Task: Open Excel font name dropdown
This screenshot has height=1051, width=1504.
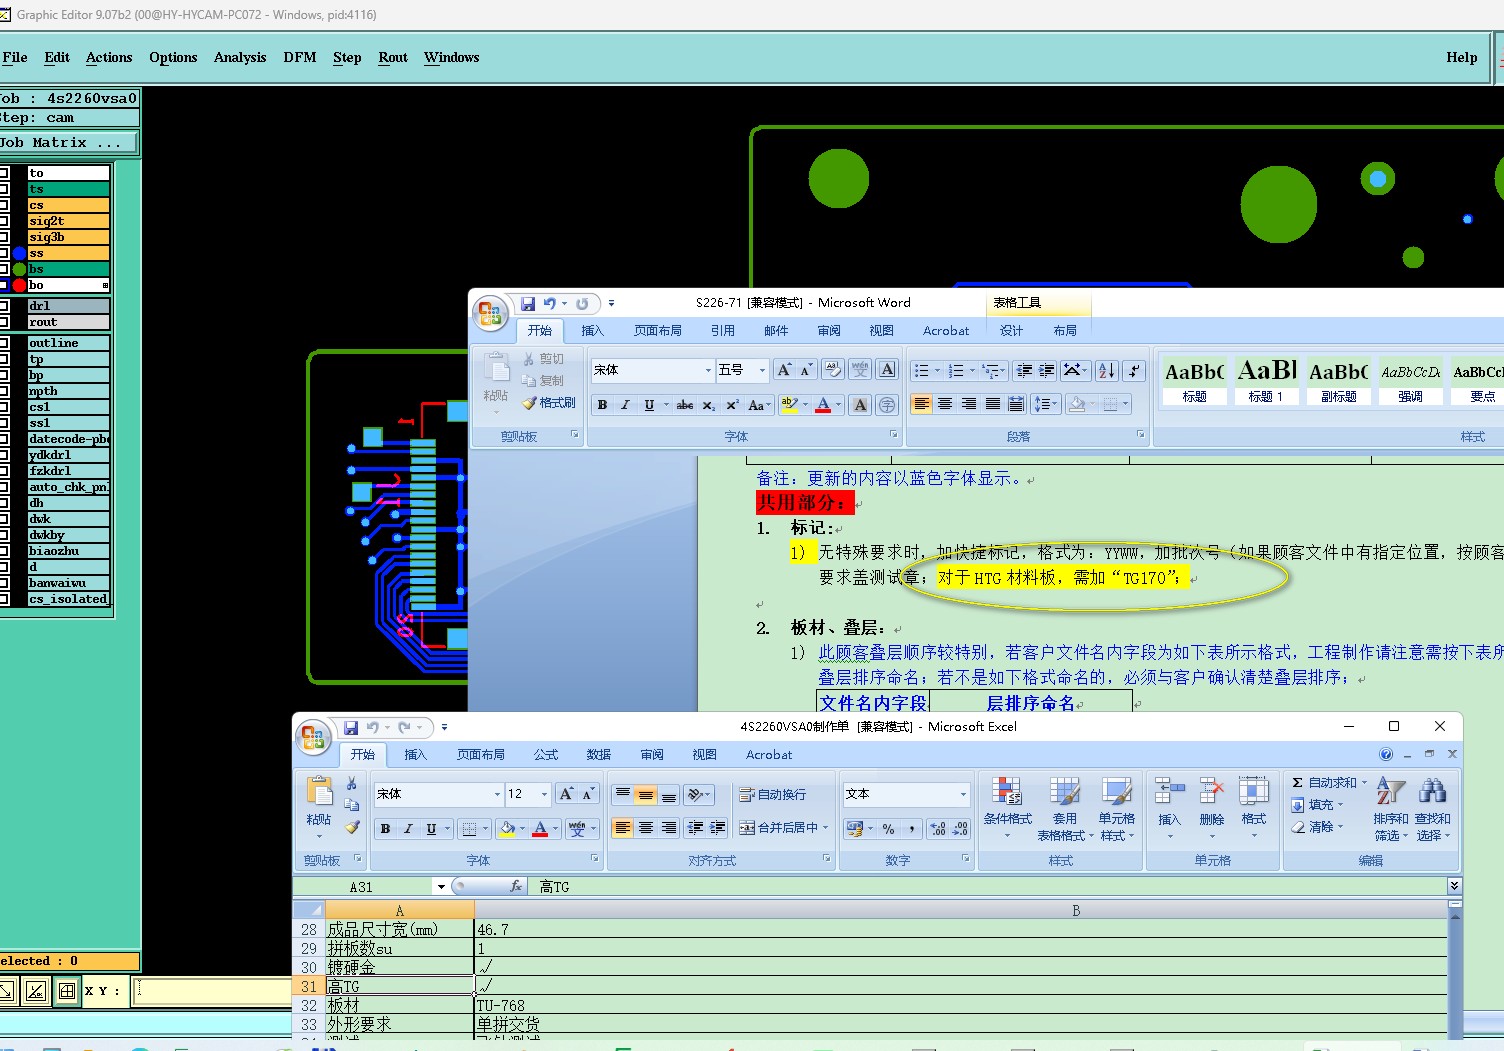Action: [497, 794]
